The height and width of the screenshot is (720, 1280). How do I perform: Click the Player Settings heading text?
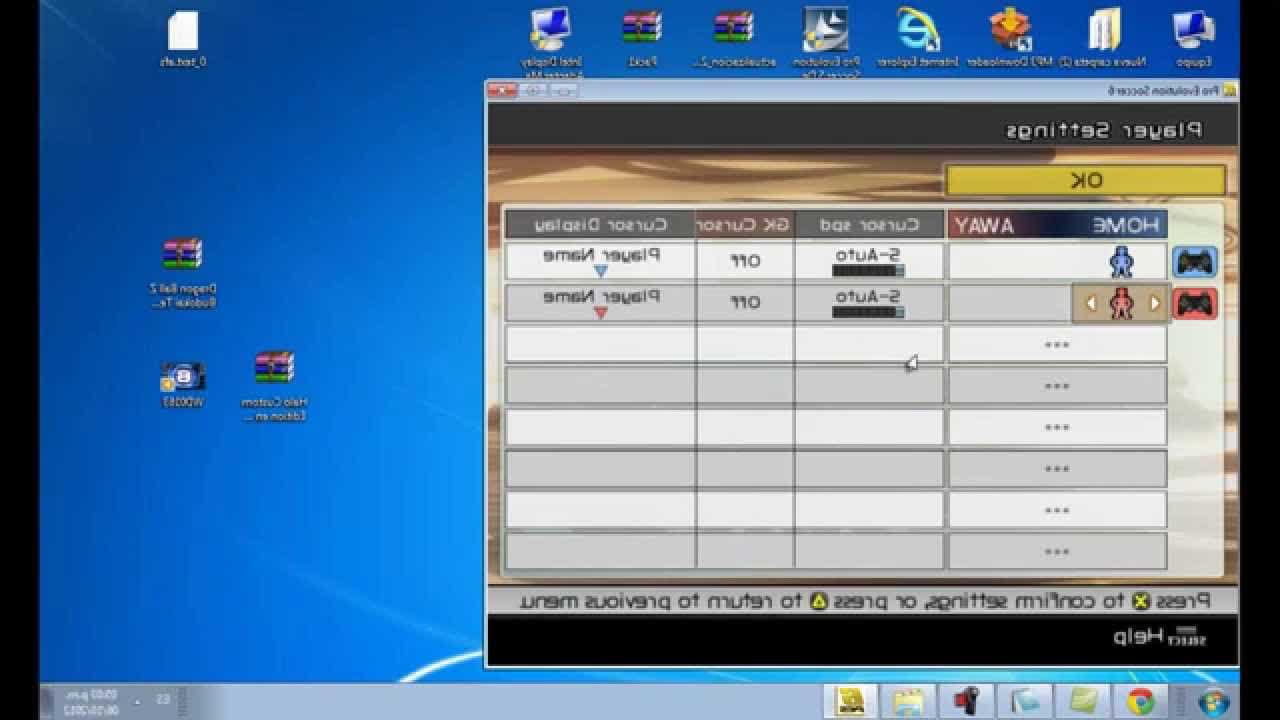pyautogui.click(x=1104, y=130)
